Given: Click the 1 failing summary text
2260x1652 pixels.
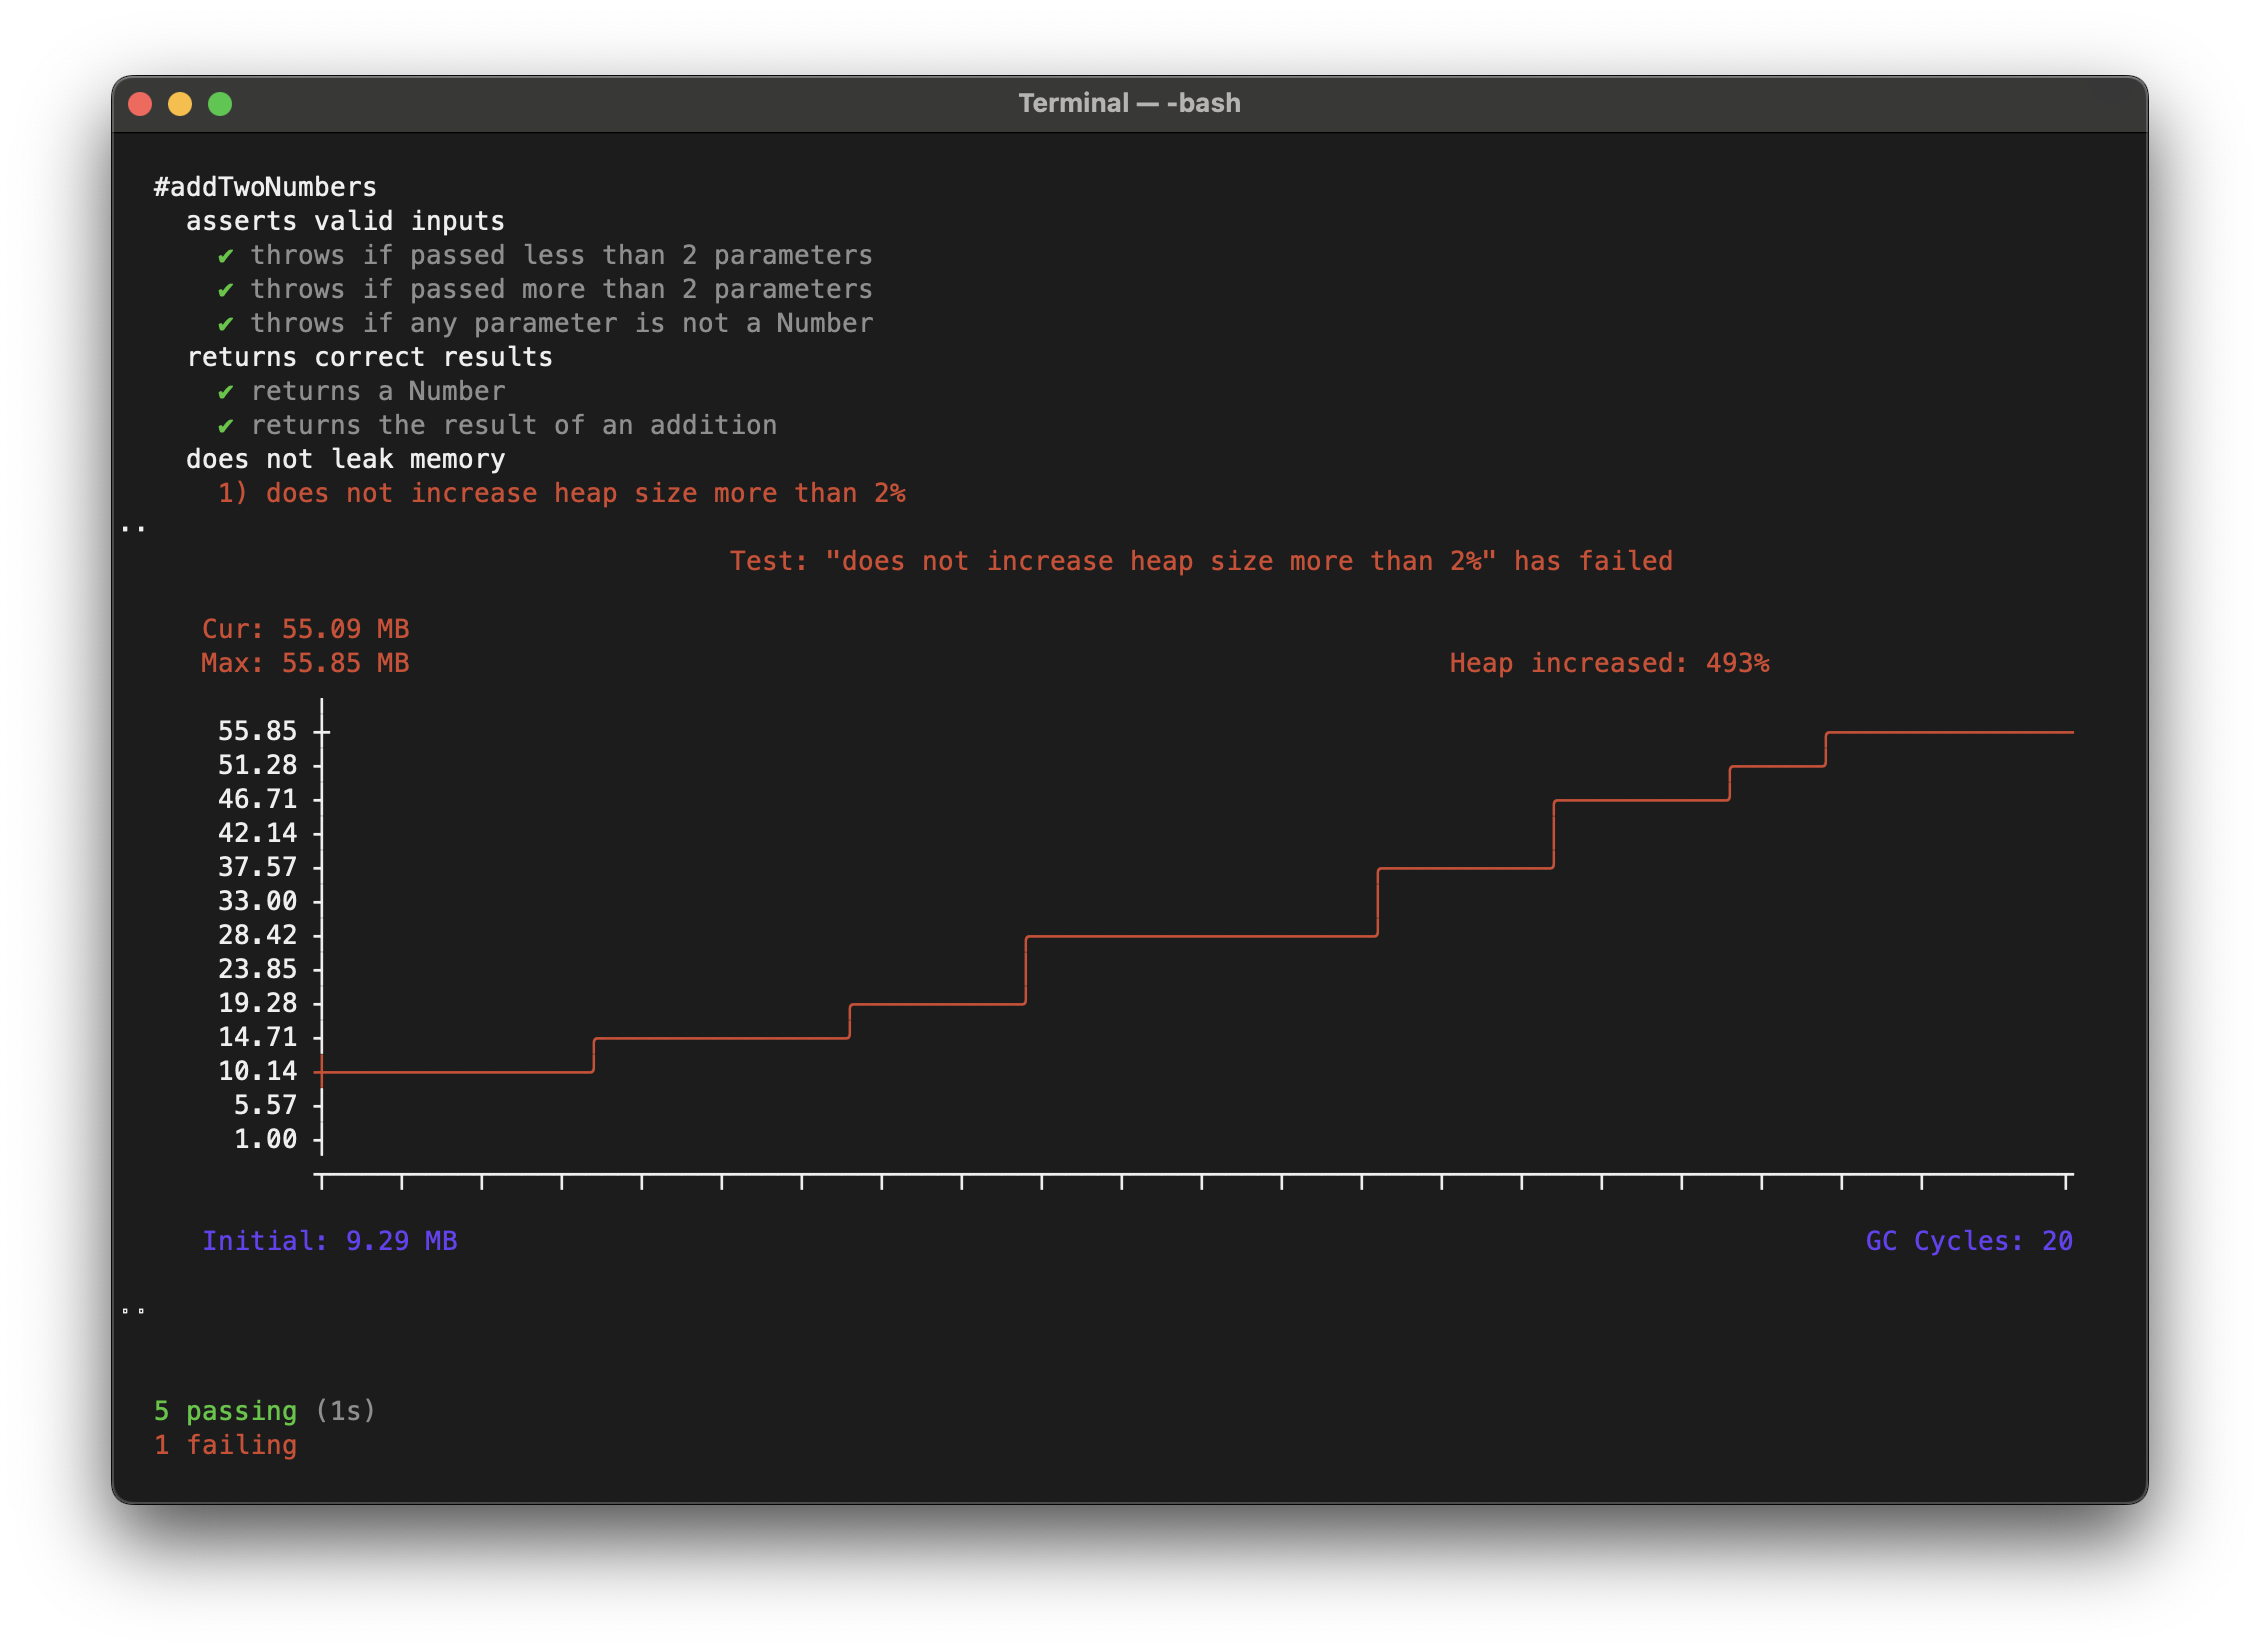Looking at the screenshot, I should pos(226,1445).
